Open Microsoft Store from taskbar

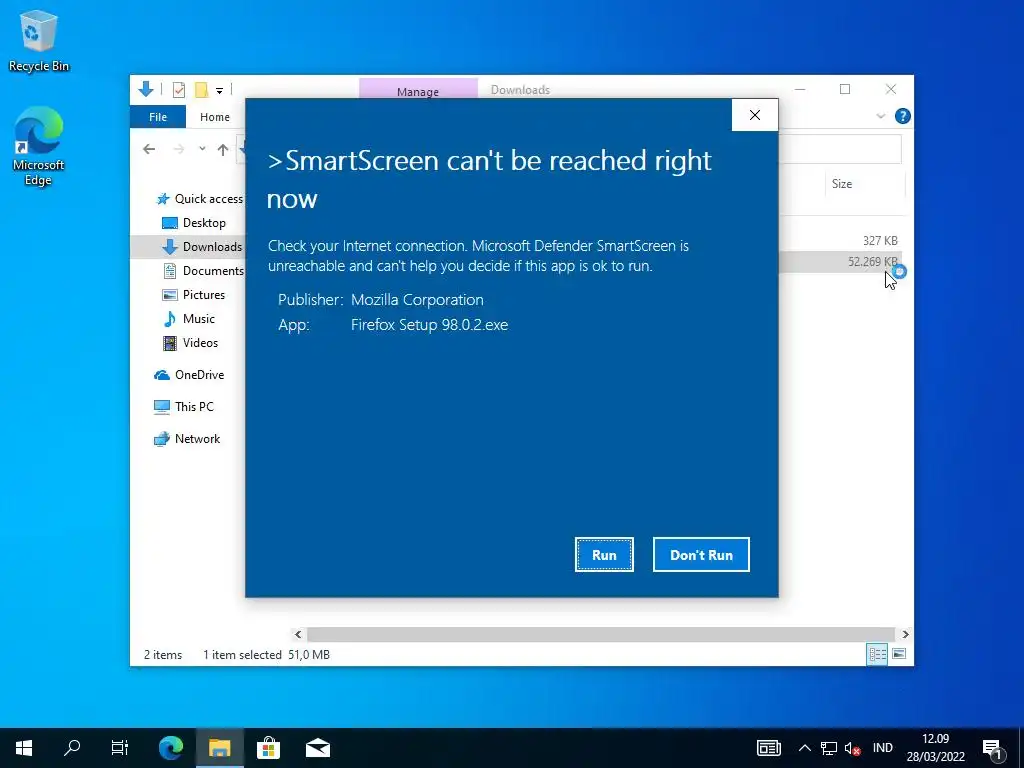coord(268,748)
